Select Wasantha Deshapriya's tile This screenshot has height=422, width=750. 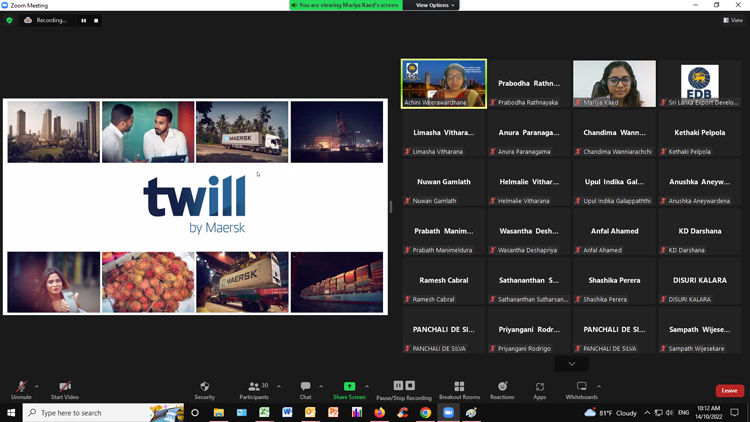(529, 232)
